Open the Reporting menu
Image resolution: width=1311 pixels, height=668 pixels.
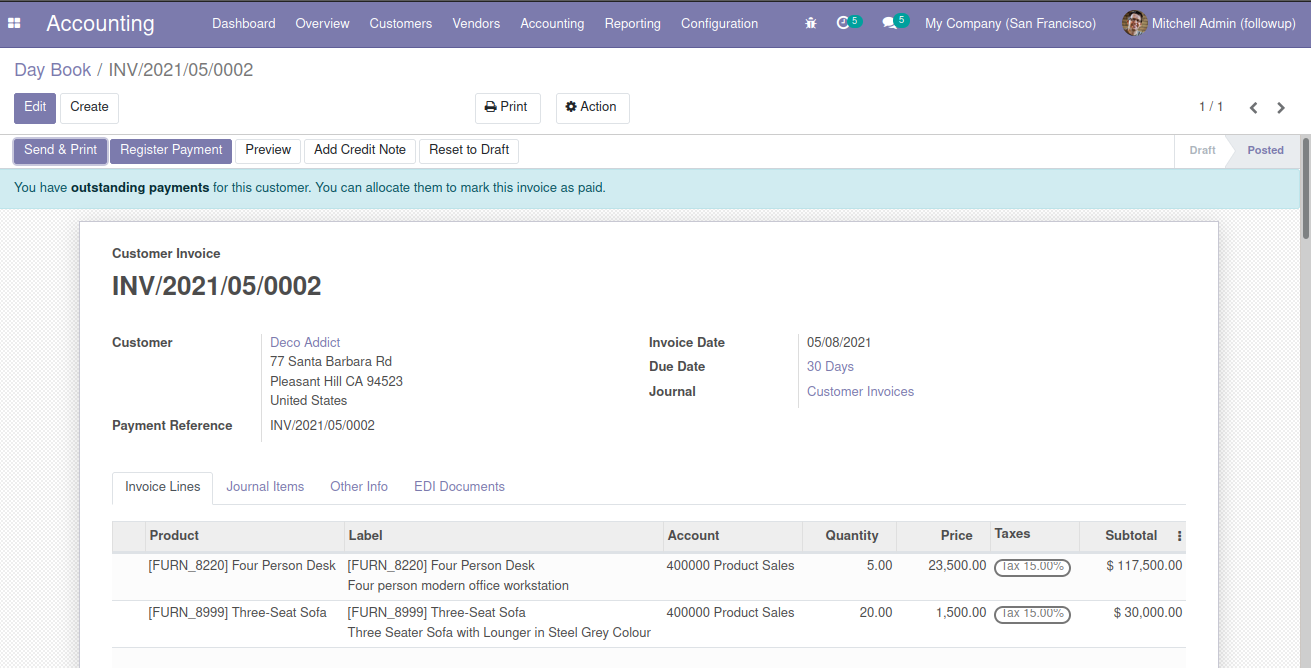tap(632, 23)
